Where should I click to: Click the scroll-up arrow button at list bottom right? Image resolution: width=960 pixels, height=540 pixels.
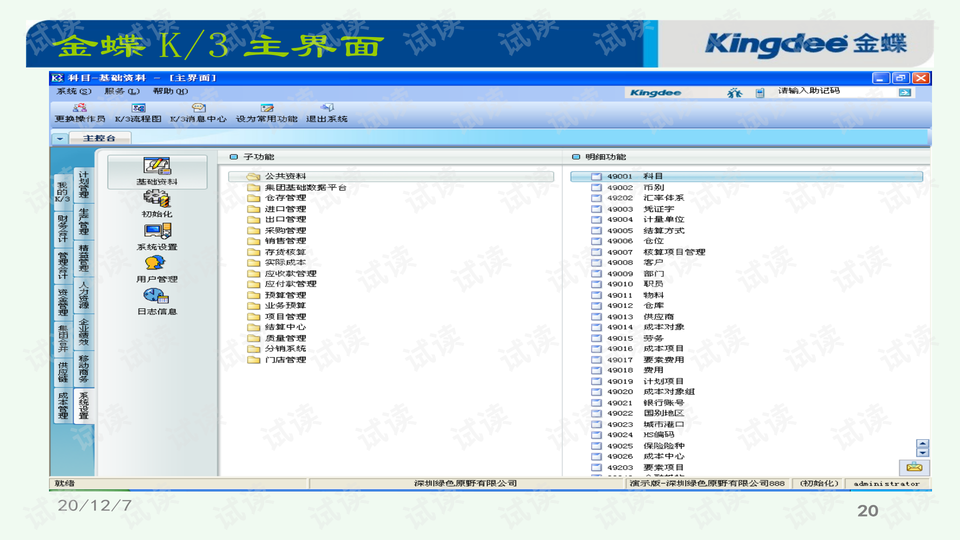[x=923, y=444]
